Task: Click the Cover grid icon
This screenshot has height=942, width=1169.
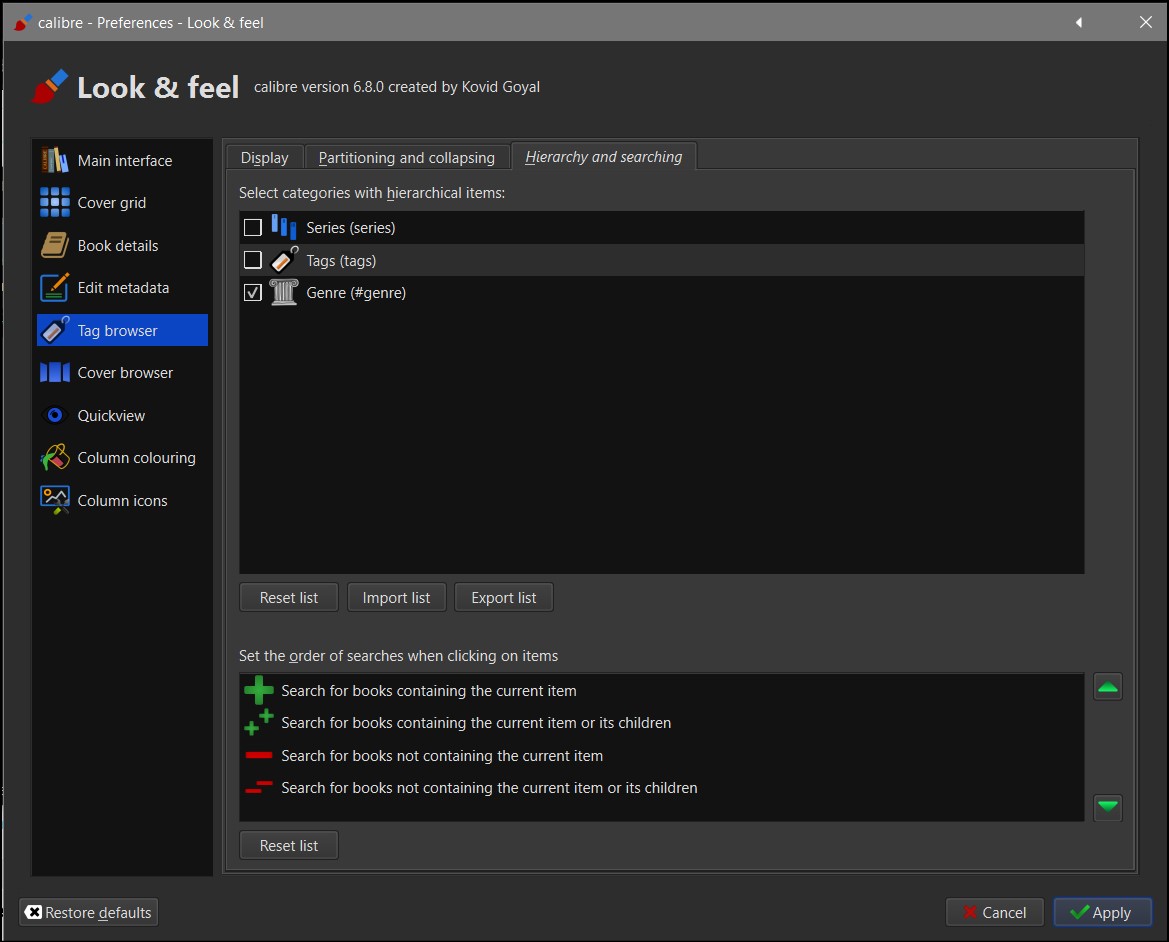Action: [x=55, y=202]
